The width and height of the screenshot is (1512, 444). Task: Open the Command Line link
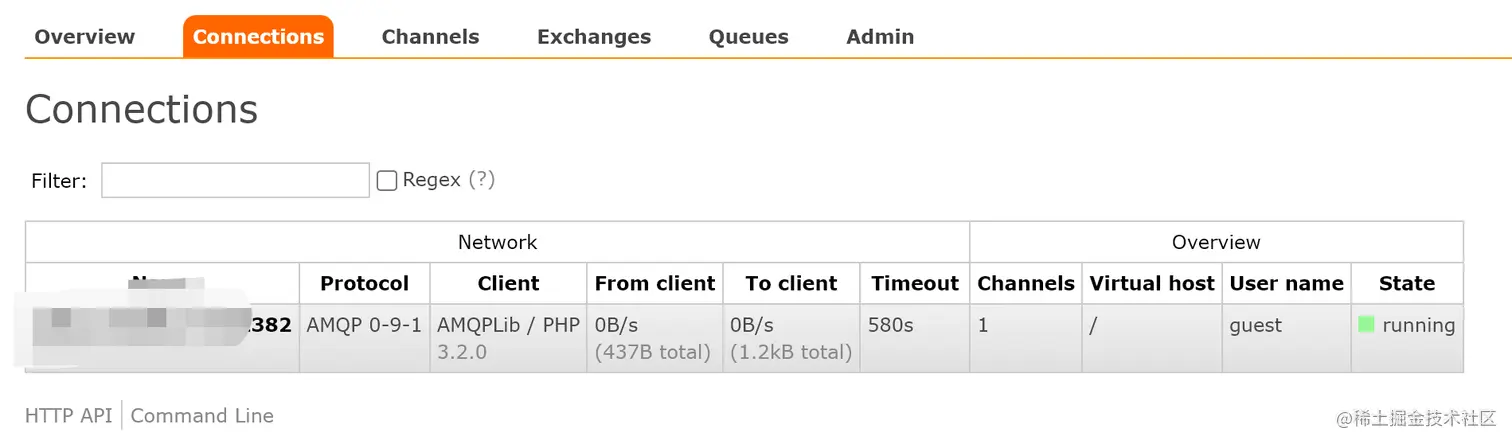(x=202, y=416)
